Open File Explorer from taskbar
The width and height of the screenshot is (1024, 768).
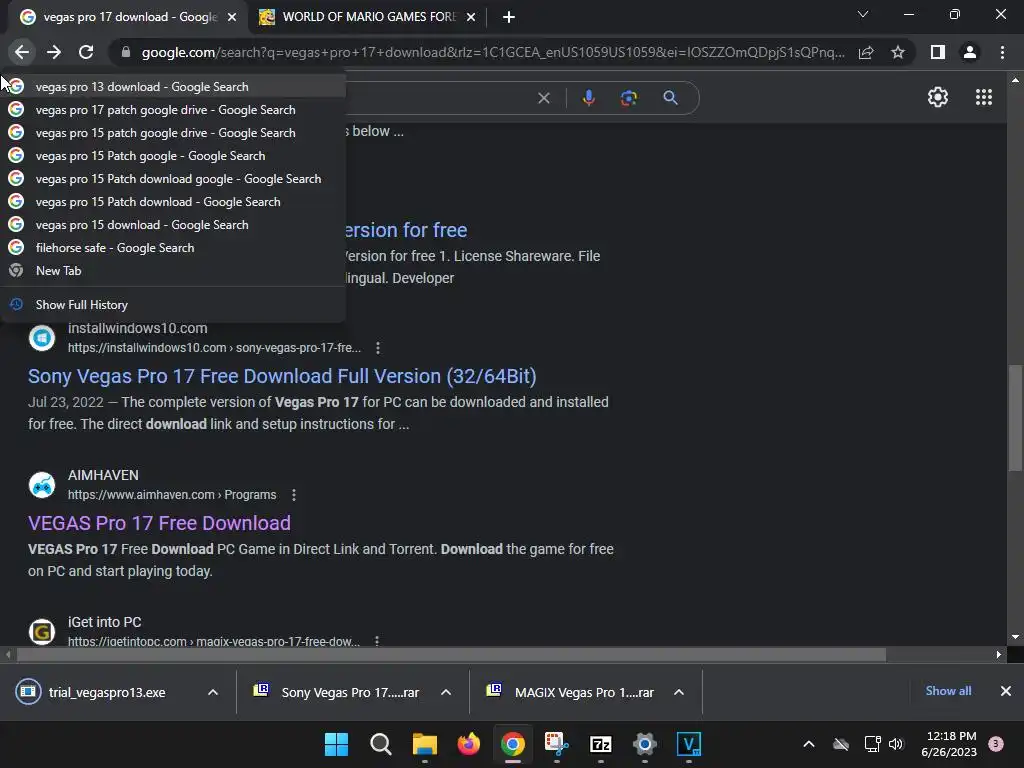point(424,744)
